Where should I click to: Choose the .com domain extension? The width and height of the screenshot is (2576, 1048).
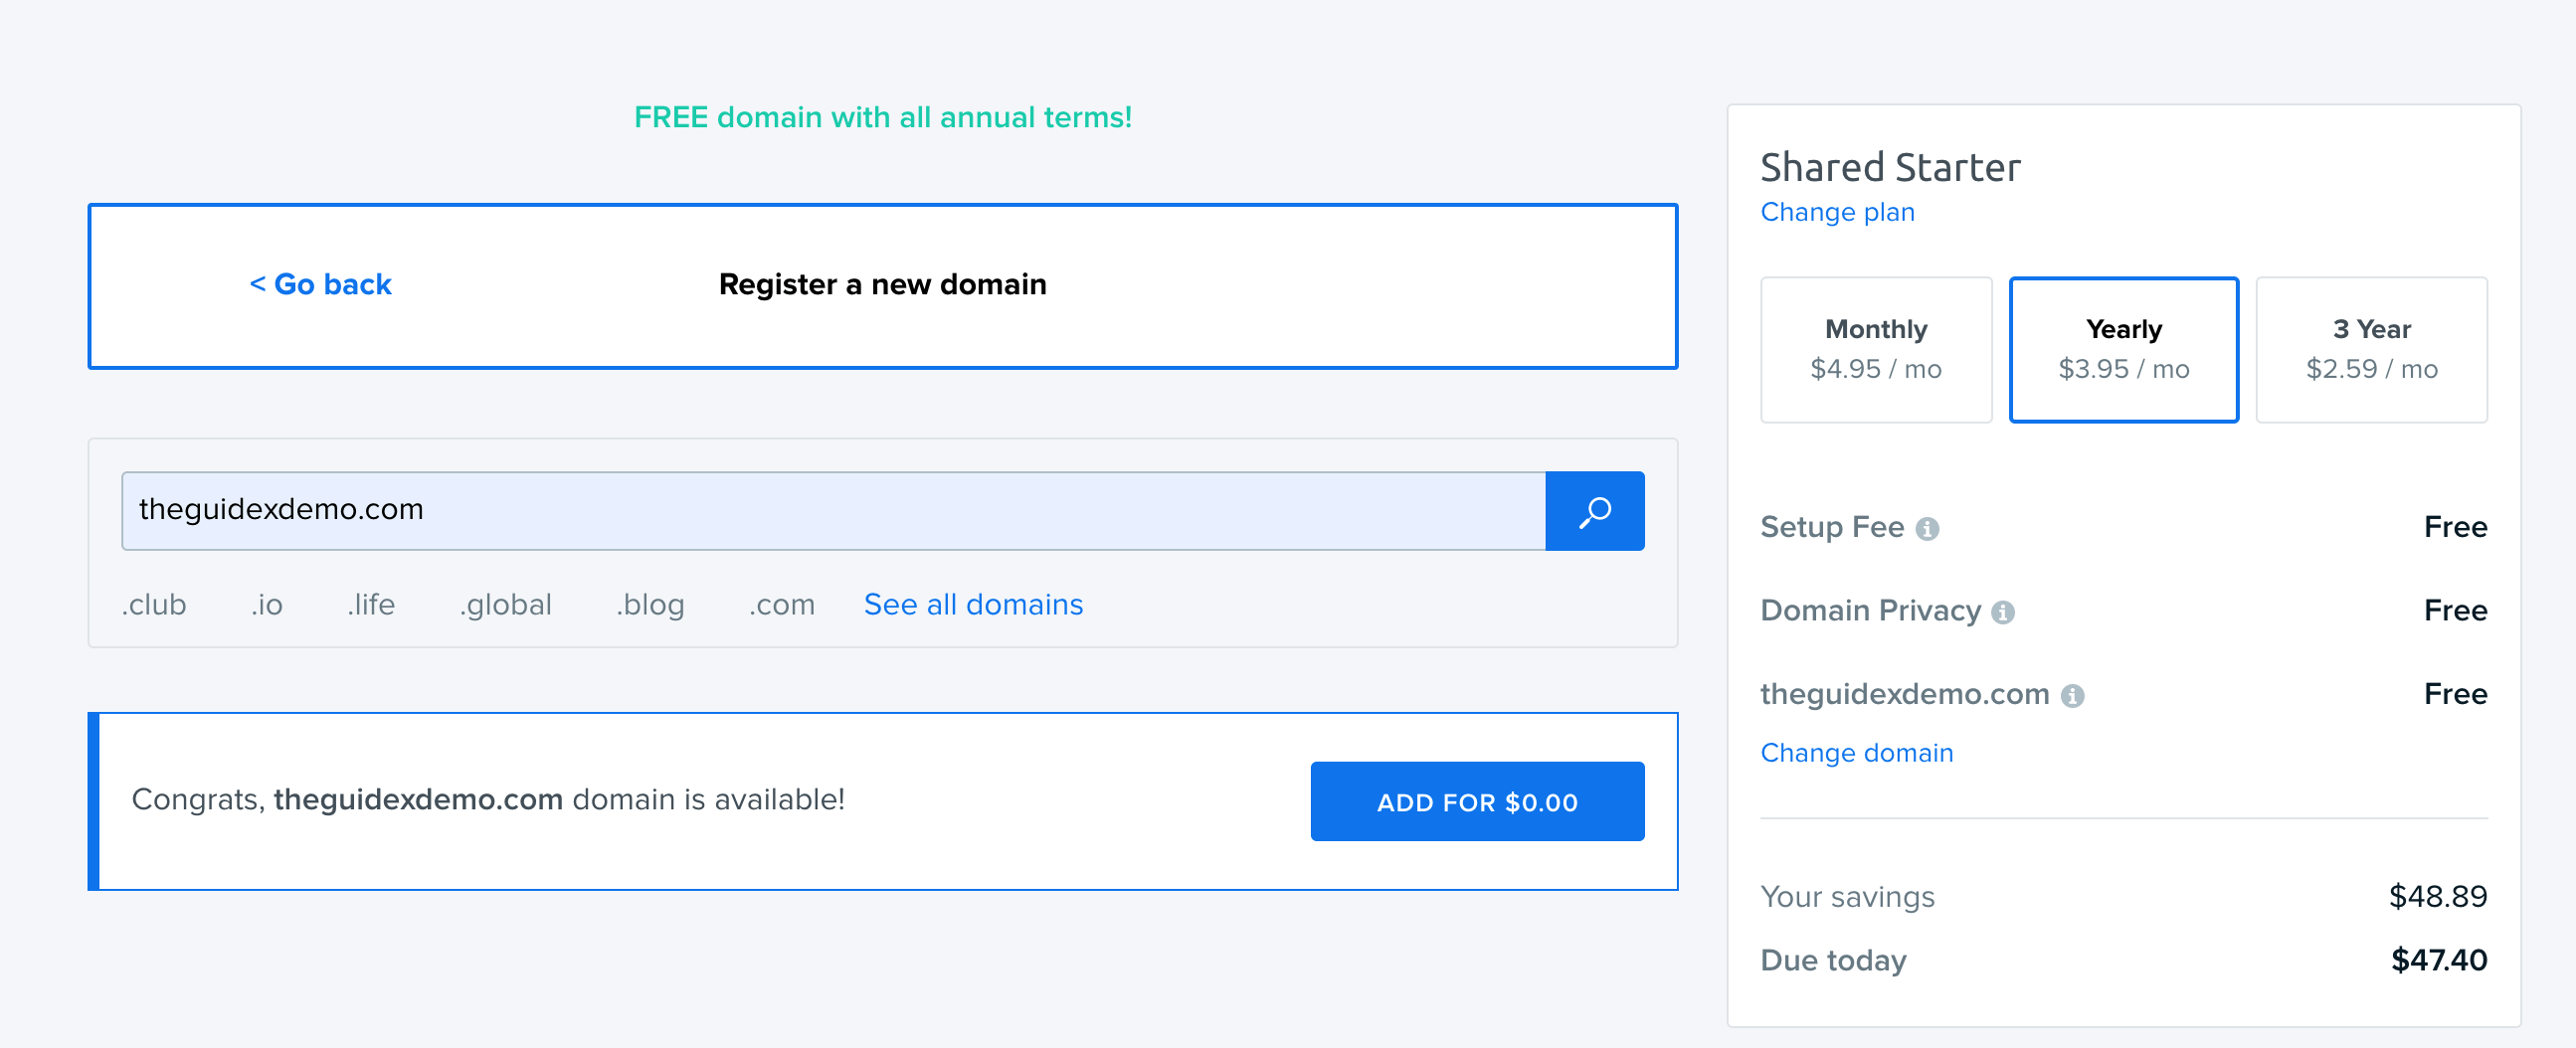[x=781, y=604]
